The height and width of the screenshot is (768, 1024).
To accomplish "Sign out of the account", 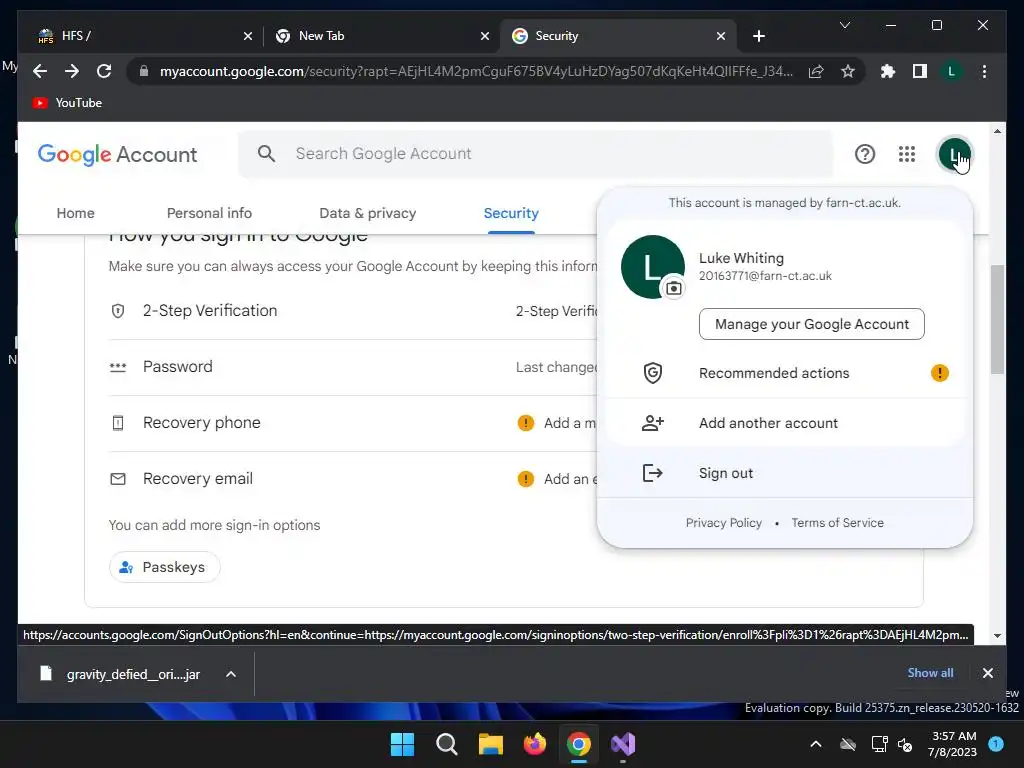I will [785, 473].
